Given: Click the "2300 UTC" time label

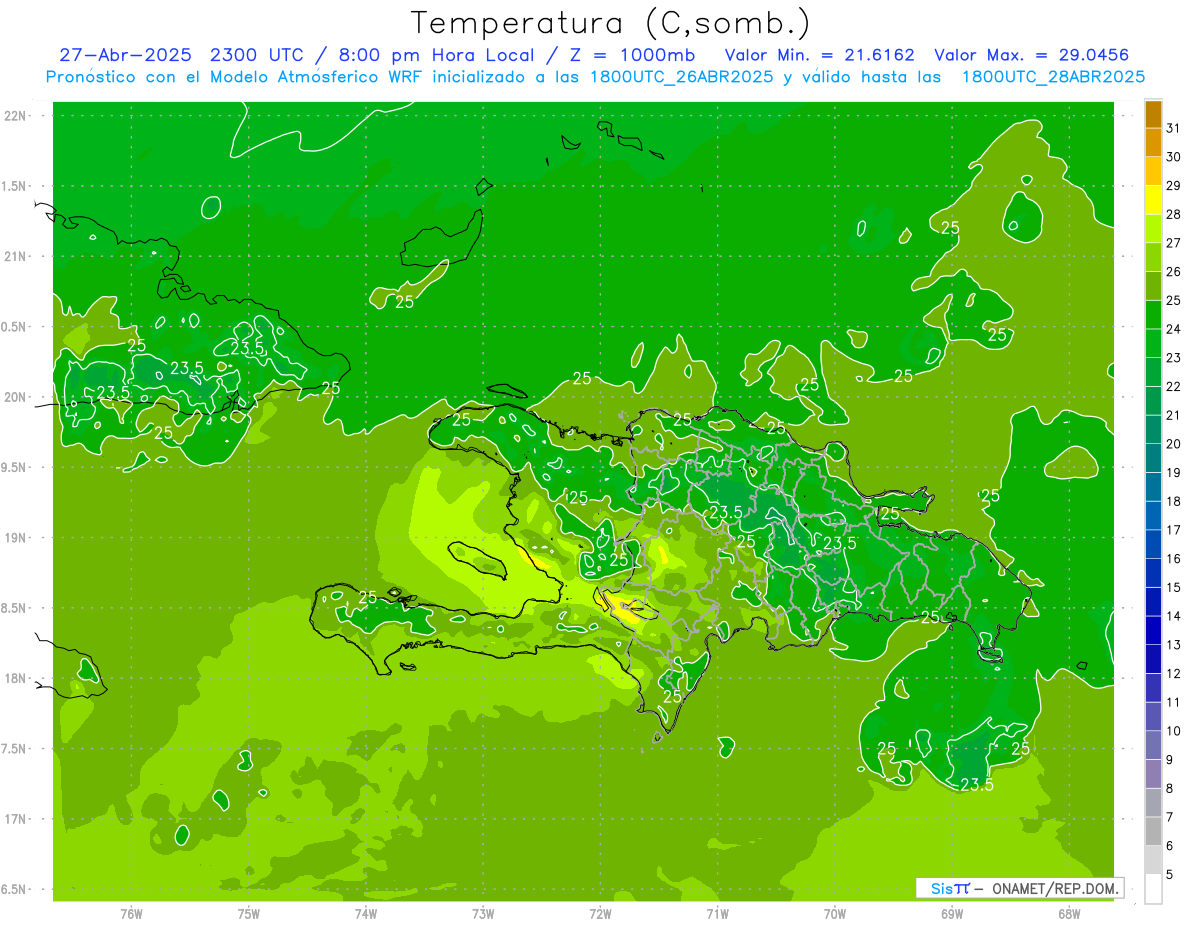Looking at the screenshot, I should coord(260,55).
